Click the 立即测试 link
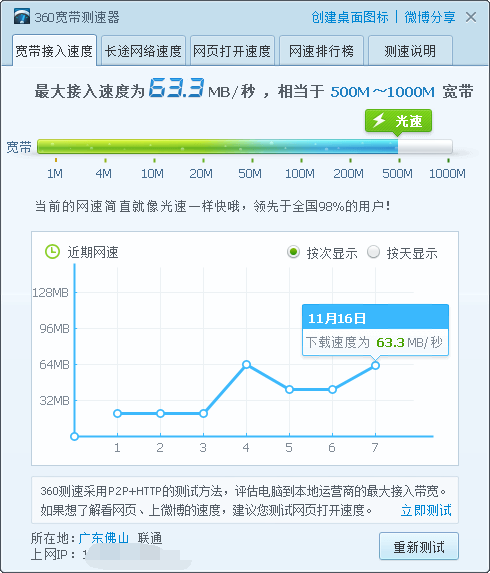Image resolution: width=490 pixels, height=573 pixels. tap(426, 510)
